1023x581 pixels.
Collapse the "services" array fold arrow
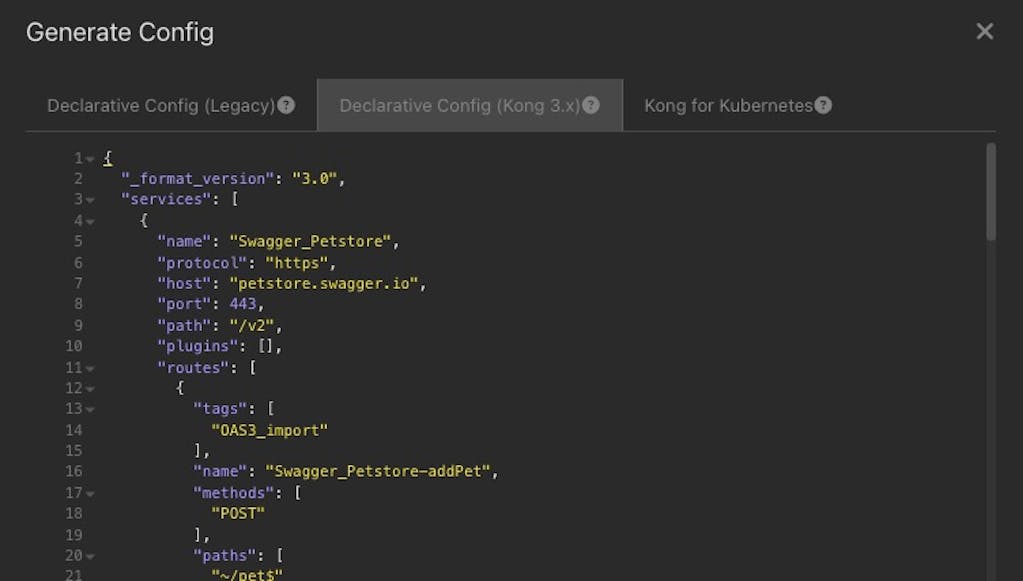click(90, 200)
